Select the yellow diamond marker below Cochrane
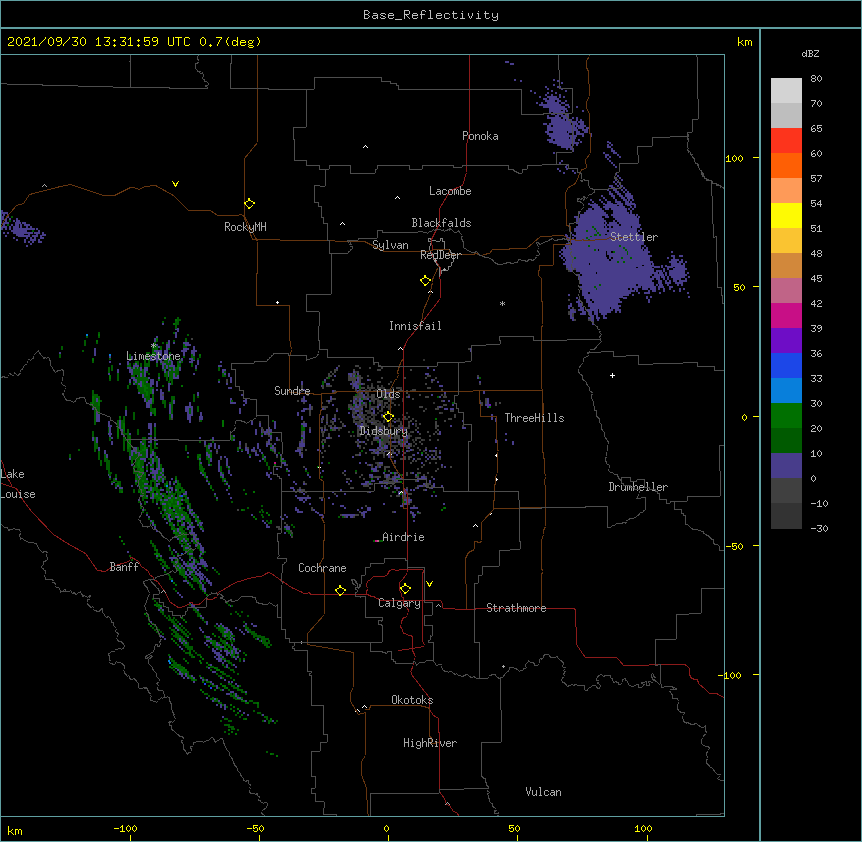Screen dimensions: 862x842 click(x=340, y=590)
